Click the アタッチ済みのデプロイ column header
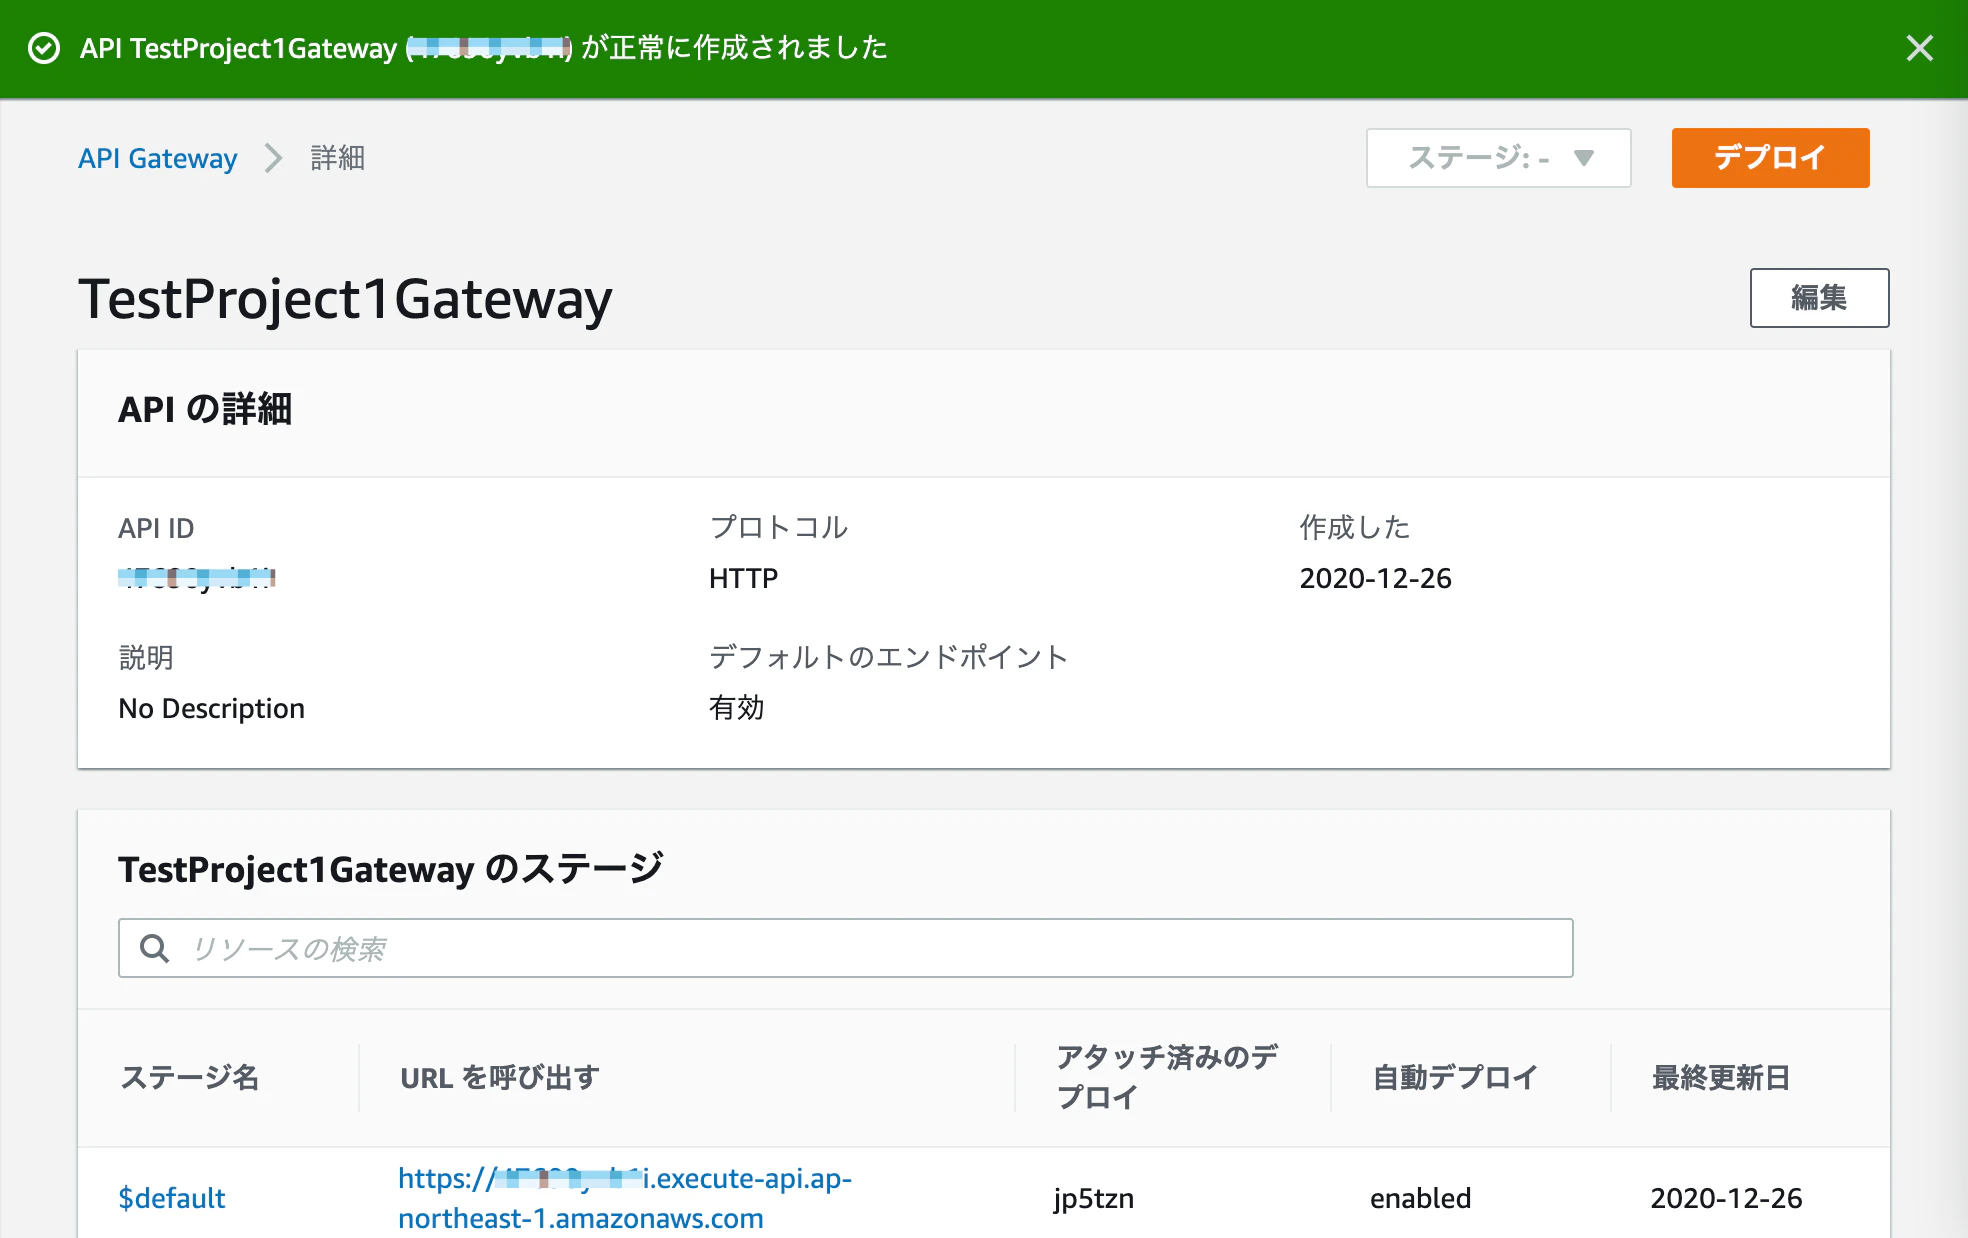The image size is (1968, 1238). point(1167,1077)
